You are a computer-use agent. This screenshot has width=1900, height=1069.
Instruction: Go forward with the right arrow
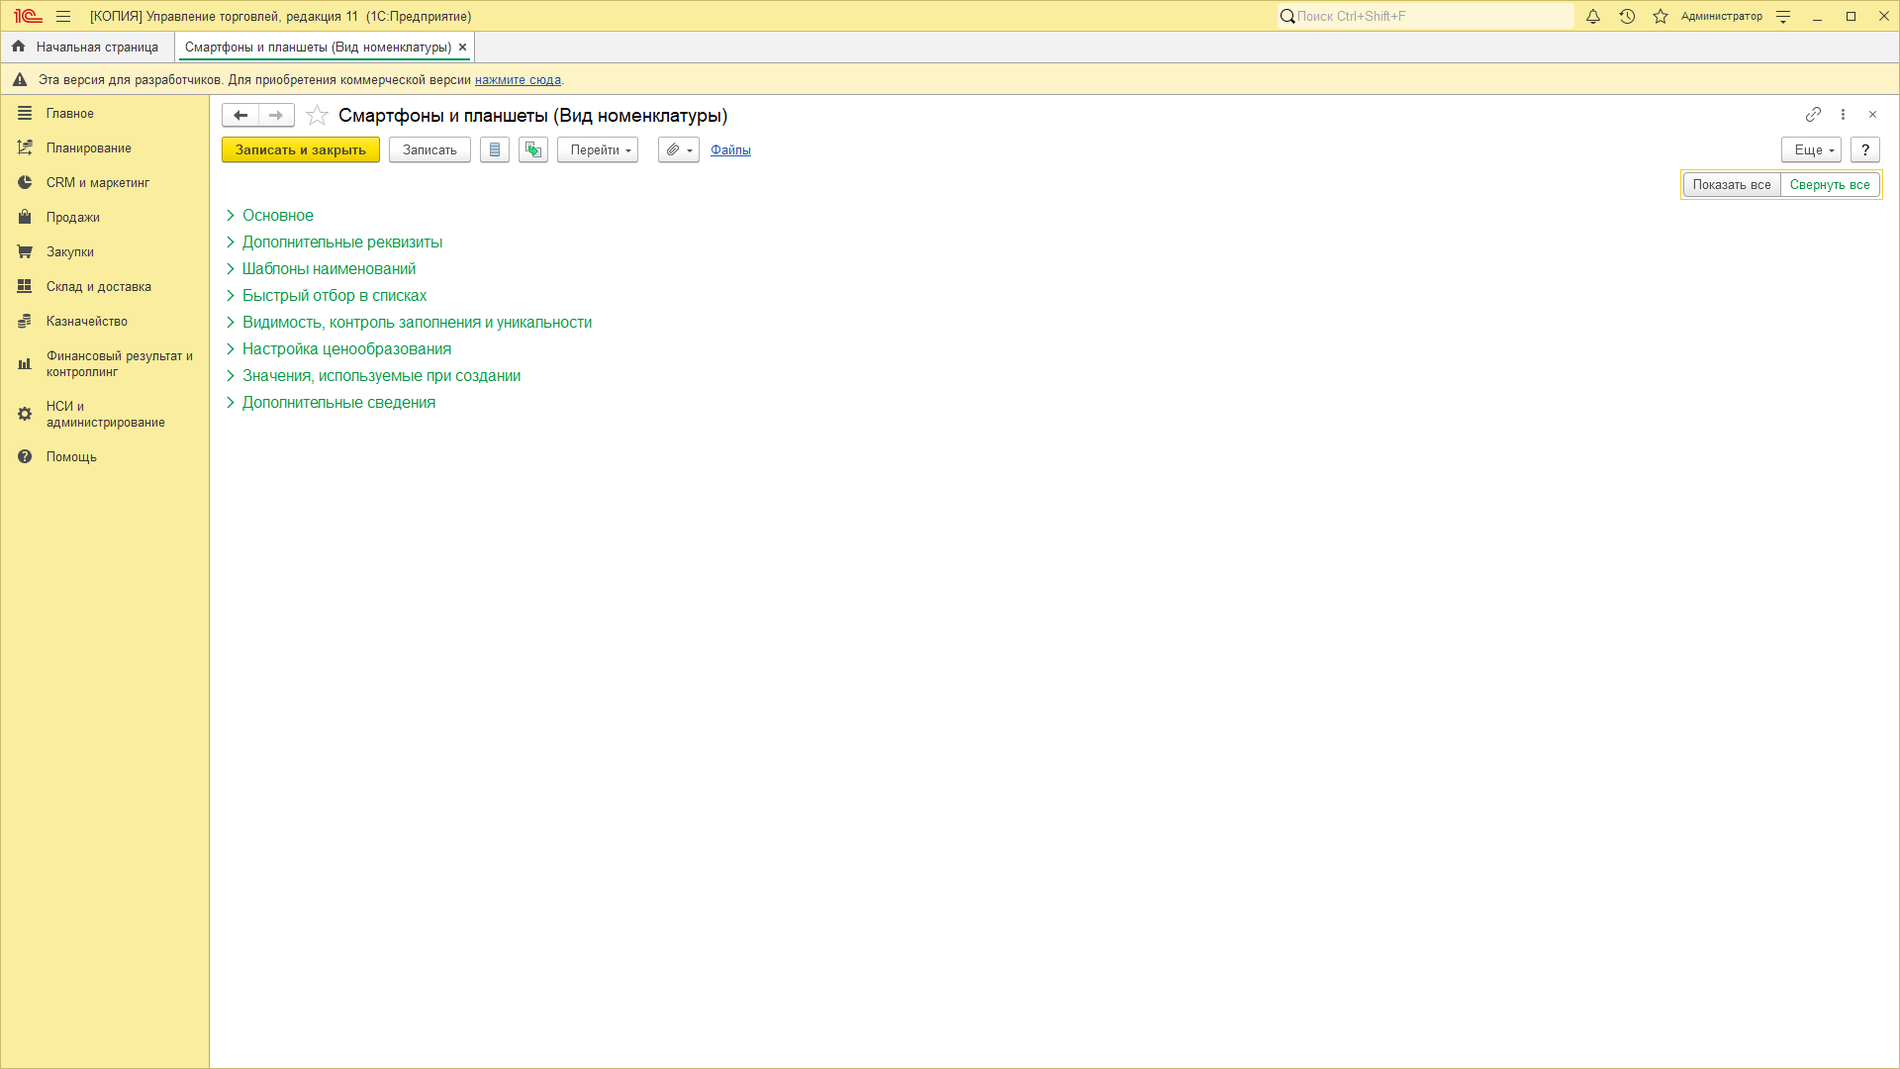pos(276,115)
